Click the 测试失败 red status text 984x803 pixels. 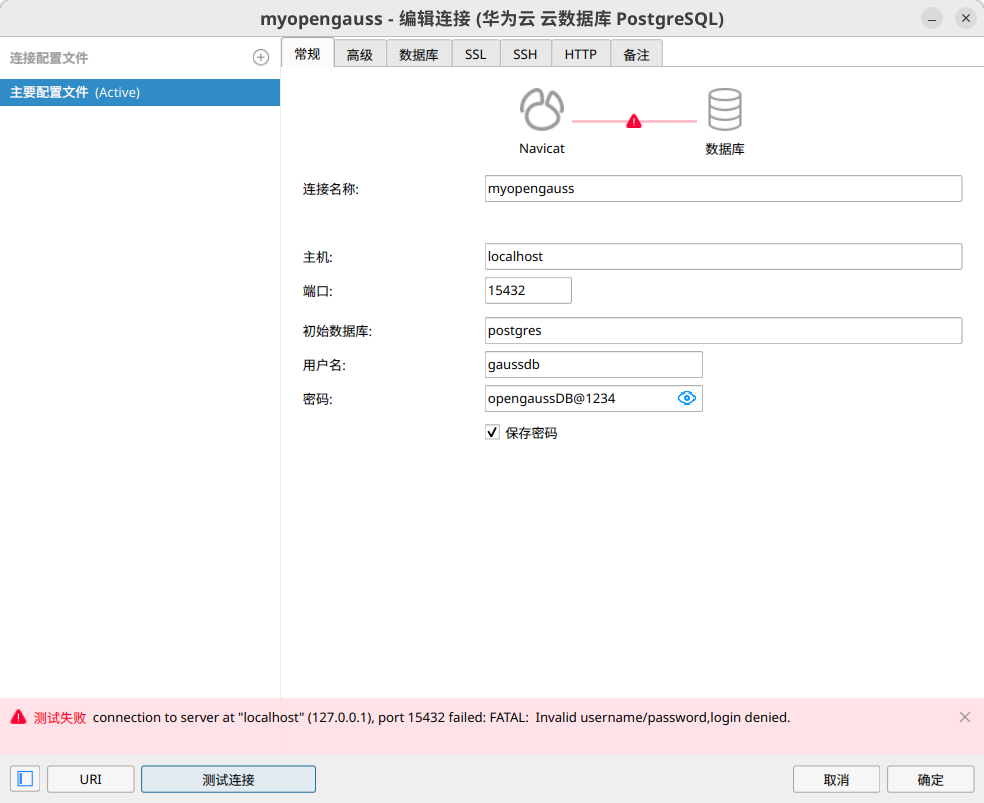pos(60,717)
